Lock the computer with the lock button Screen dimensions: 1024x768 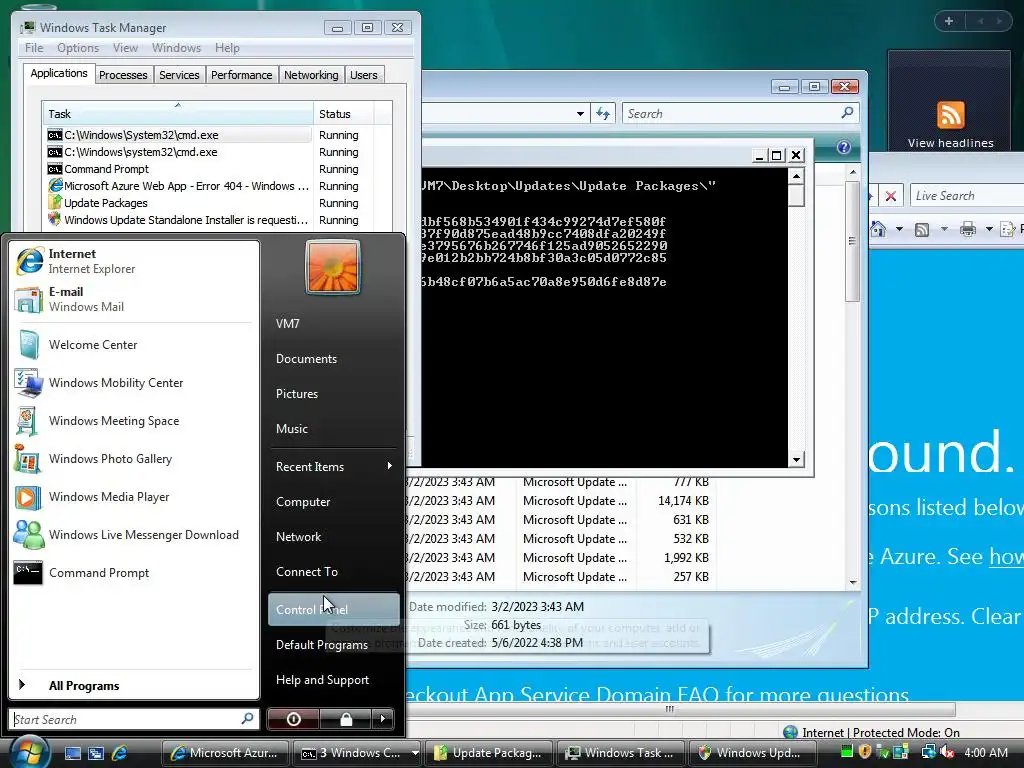pyautogui.click(x=346, y=719)
